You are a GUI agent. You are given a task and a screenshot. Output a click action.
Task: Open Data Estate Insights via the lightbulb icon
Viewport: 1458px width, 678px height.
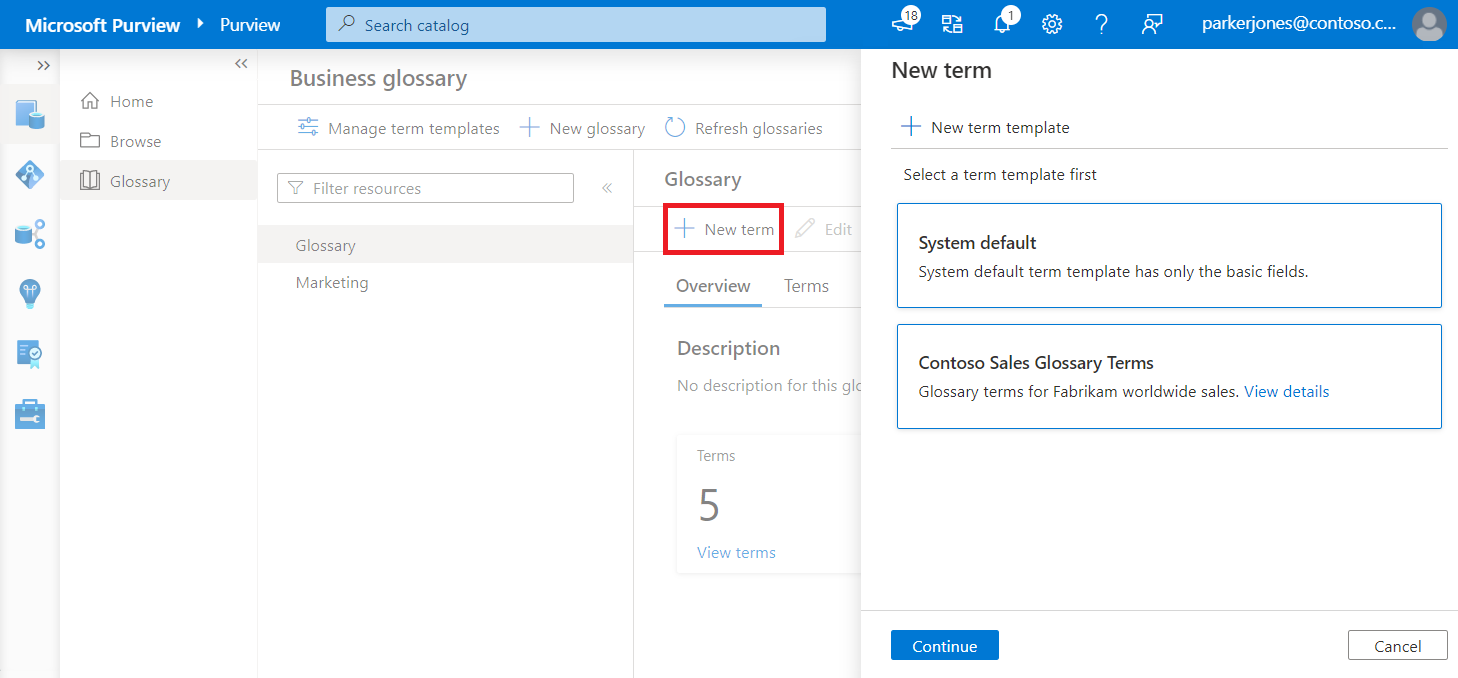click(x=30, y=293)
